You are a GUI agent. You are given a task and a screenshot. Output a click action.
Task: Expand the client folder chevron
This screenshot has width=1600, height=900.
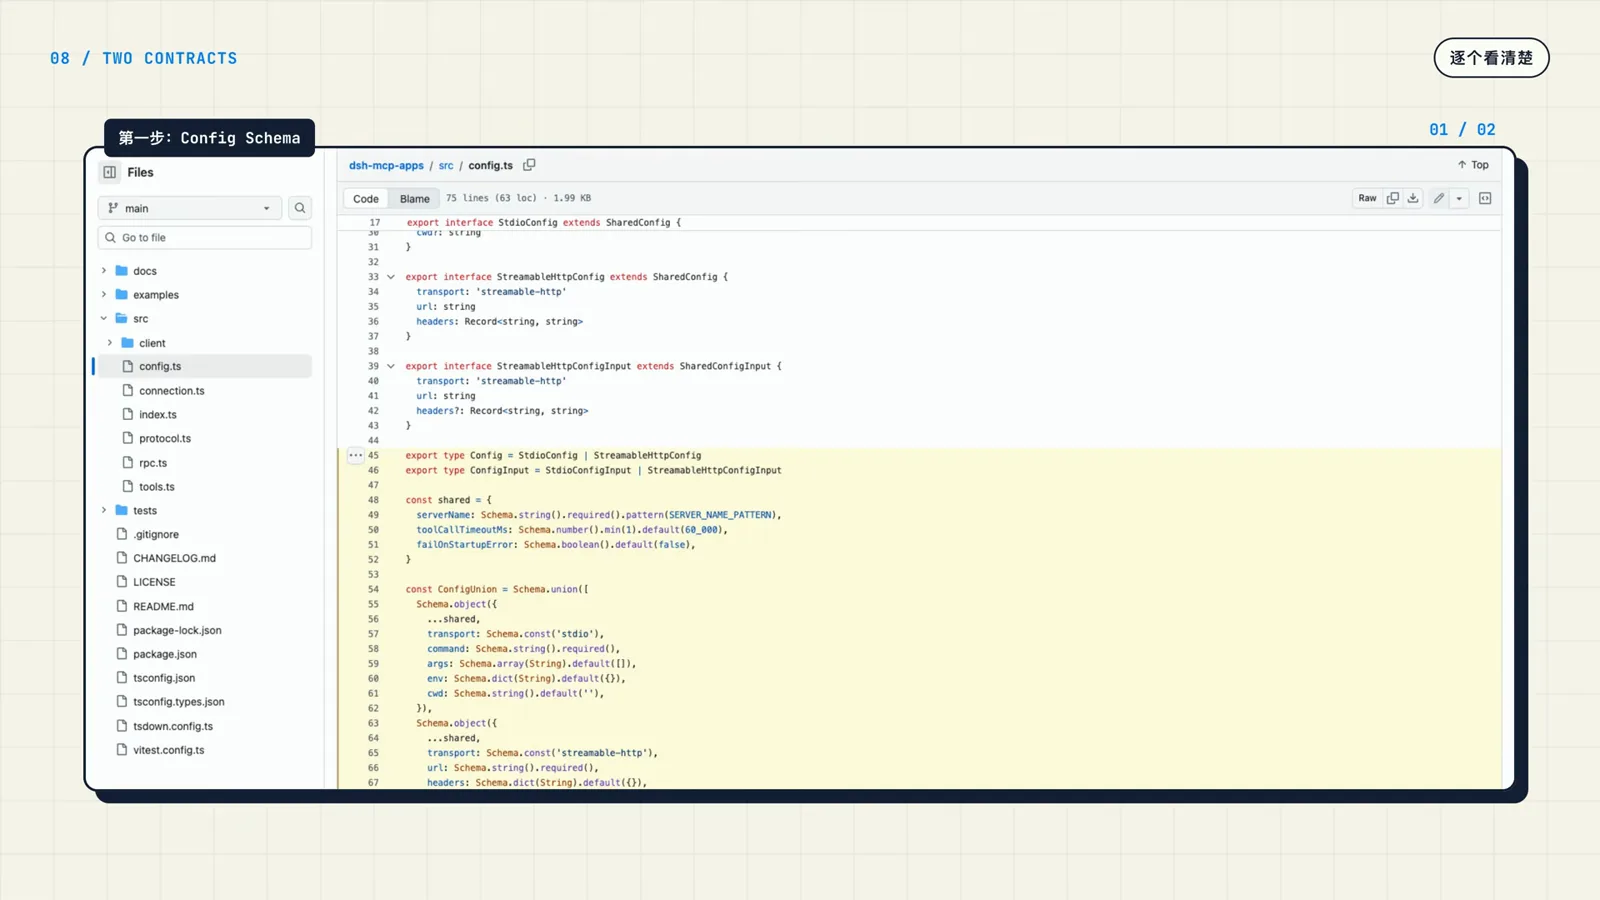[x=110, y=343]
